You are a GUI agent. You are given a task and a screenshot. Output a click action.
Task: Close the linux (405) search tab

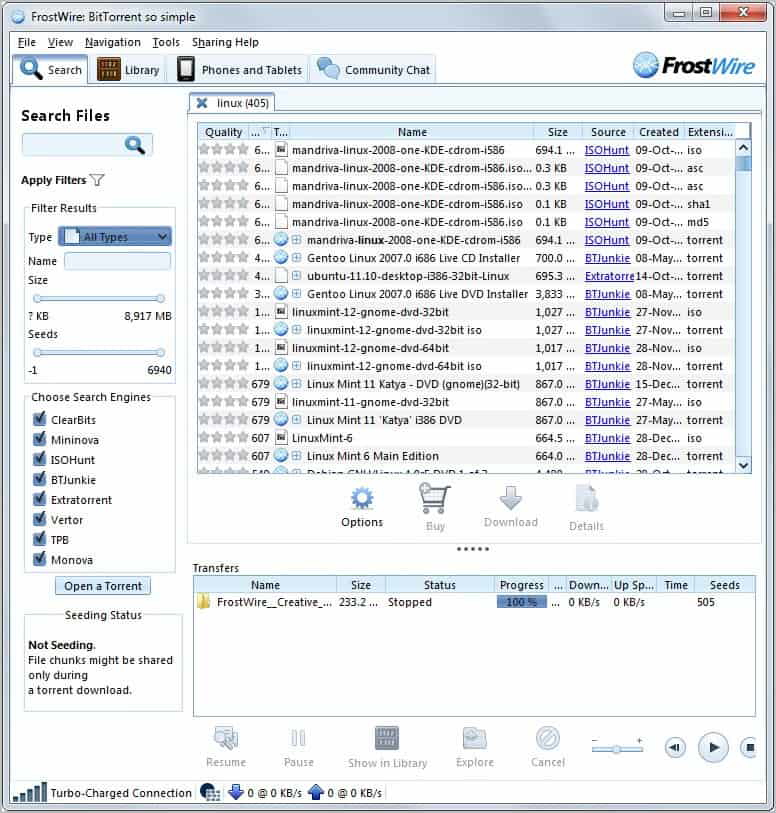click(202, 103)
